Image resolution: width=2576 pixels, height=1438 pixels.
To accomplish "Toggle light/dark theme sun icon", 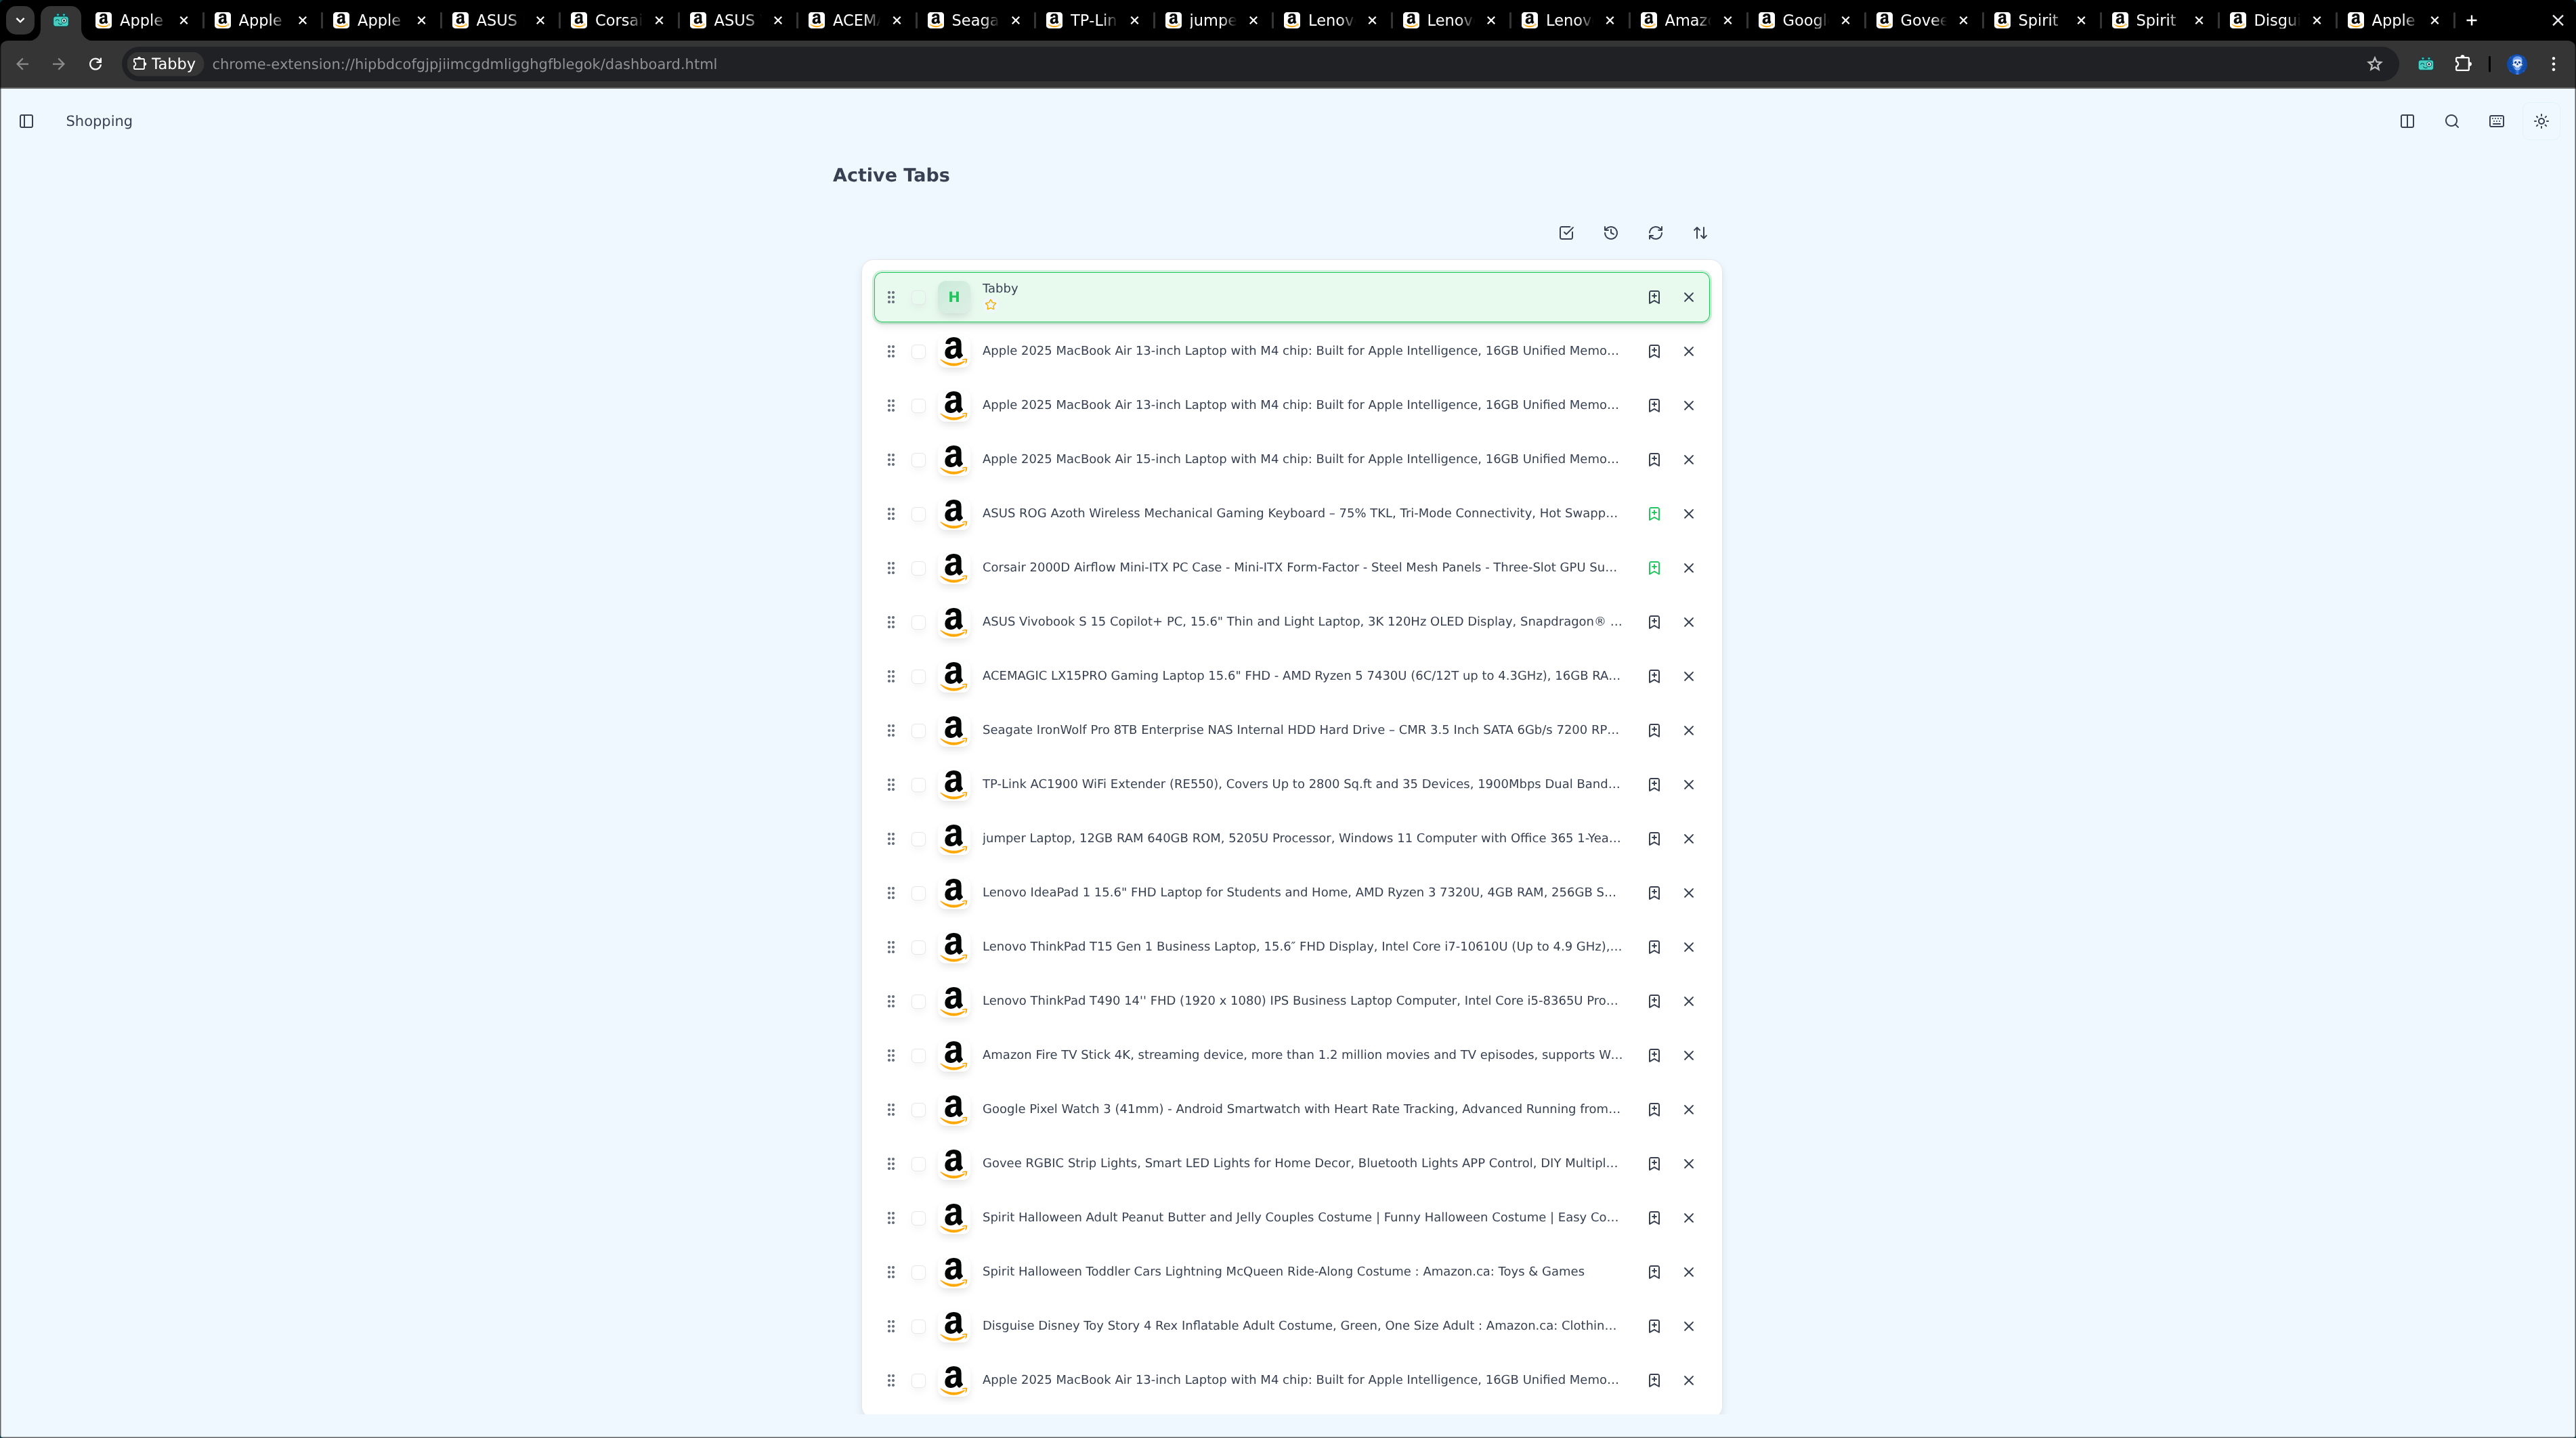I will point(2541,121).
